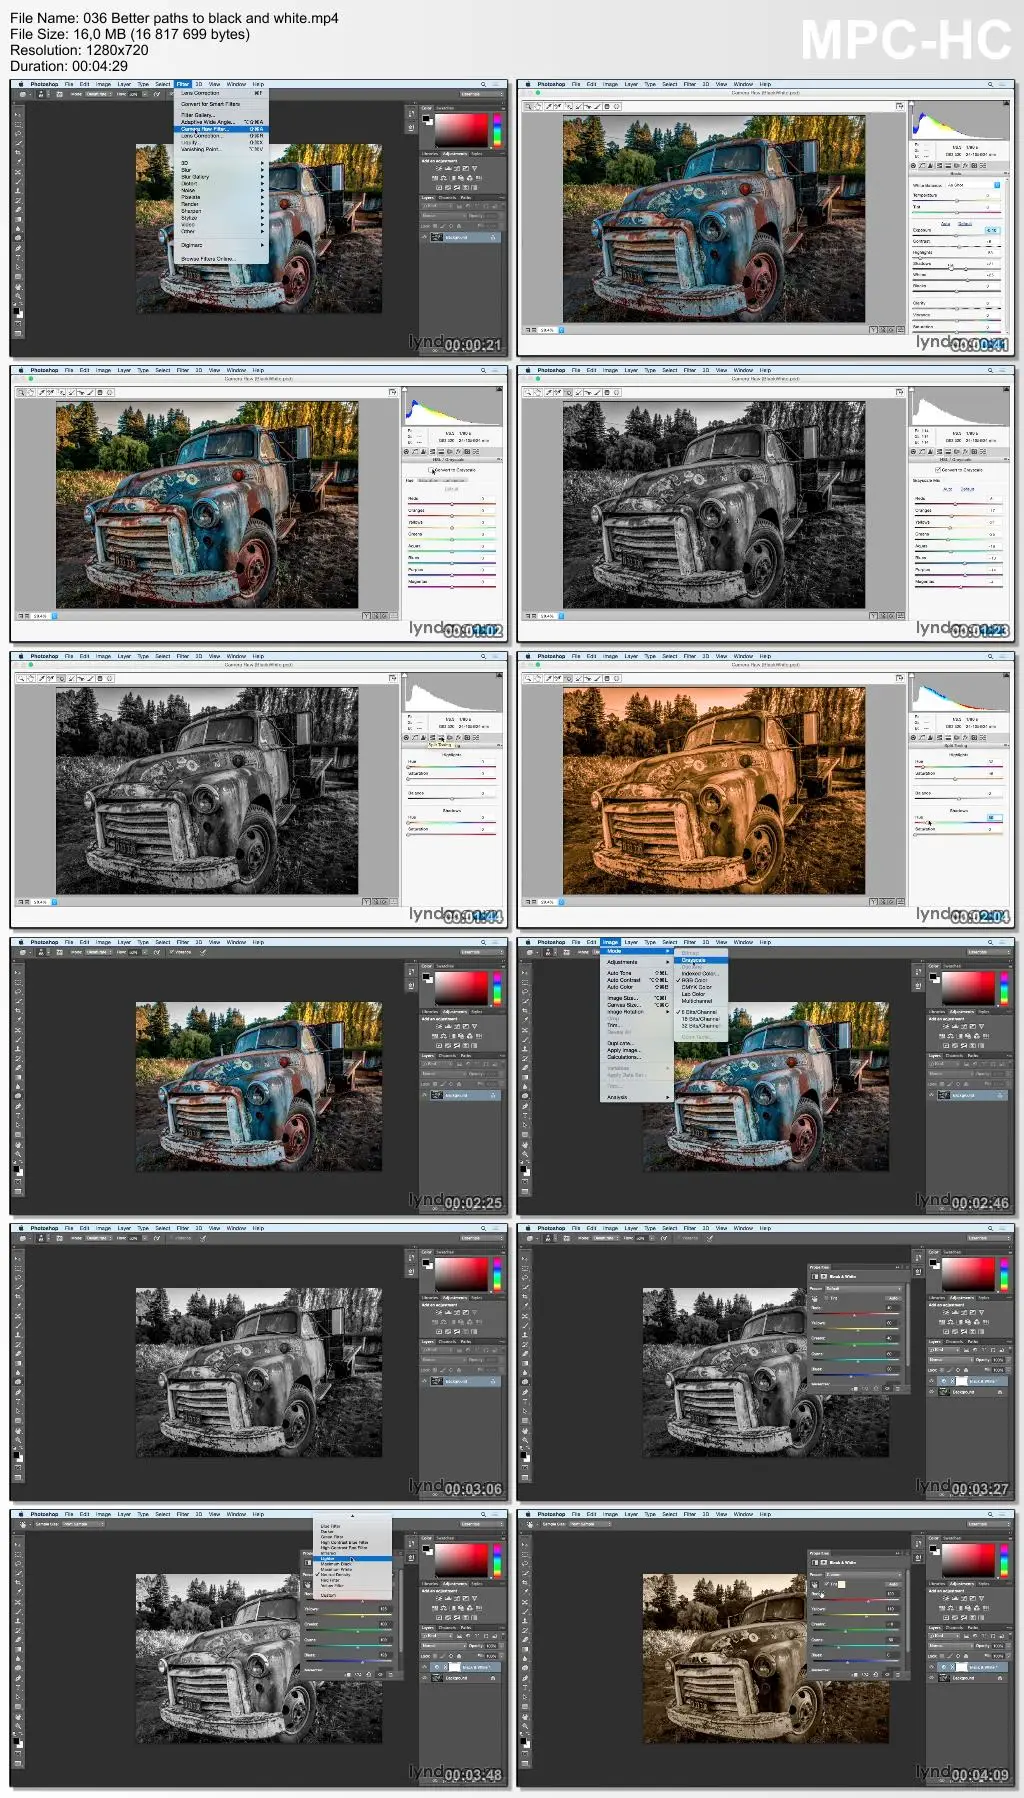The width and height of the screenshot is (1024, 1798).
Task: Disable the Tint checkbox in the 00:04:09 frame
Action: click(828, 1584)
